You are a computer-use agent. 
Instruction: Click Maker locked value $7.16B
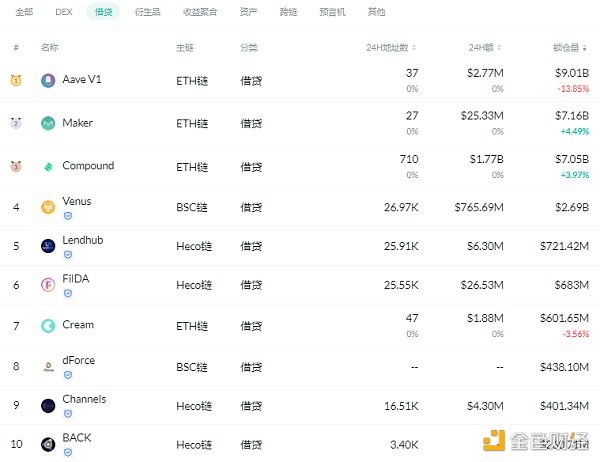coord(572,116)
